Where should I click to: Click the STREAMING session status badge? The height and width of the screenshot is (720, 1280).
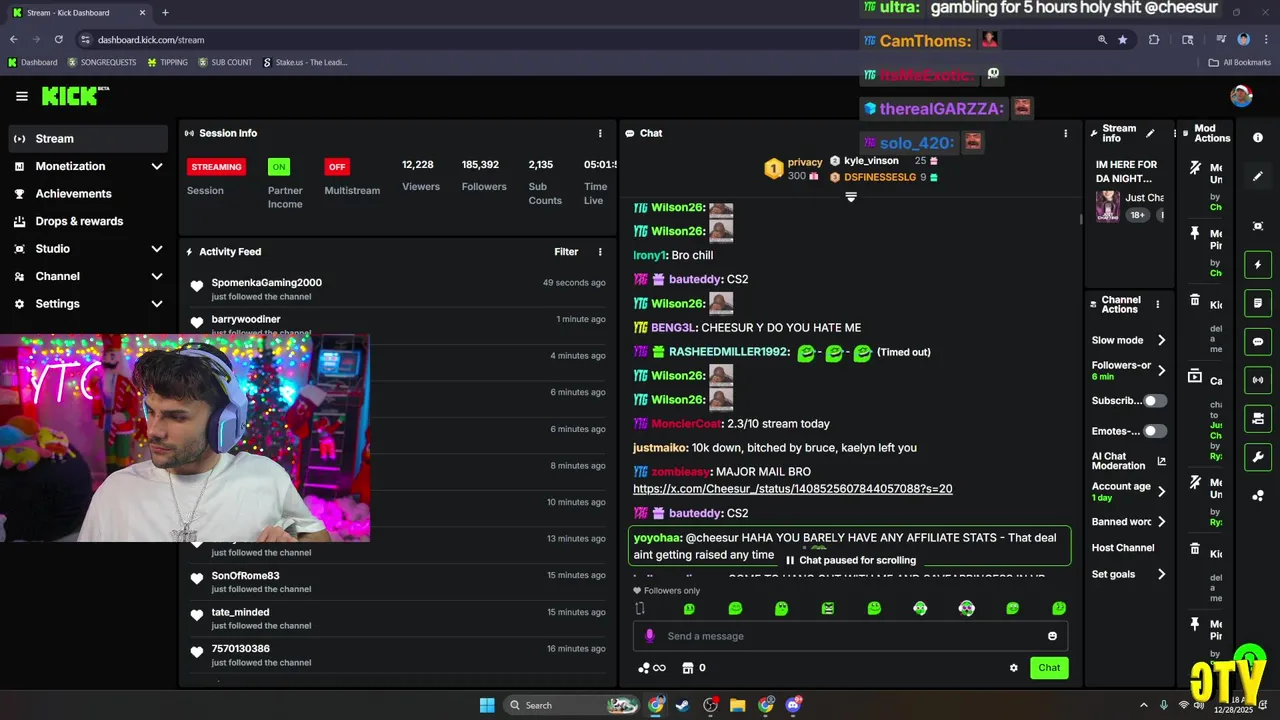(216, 167)
